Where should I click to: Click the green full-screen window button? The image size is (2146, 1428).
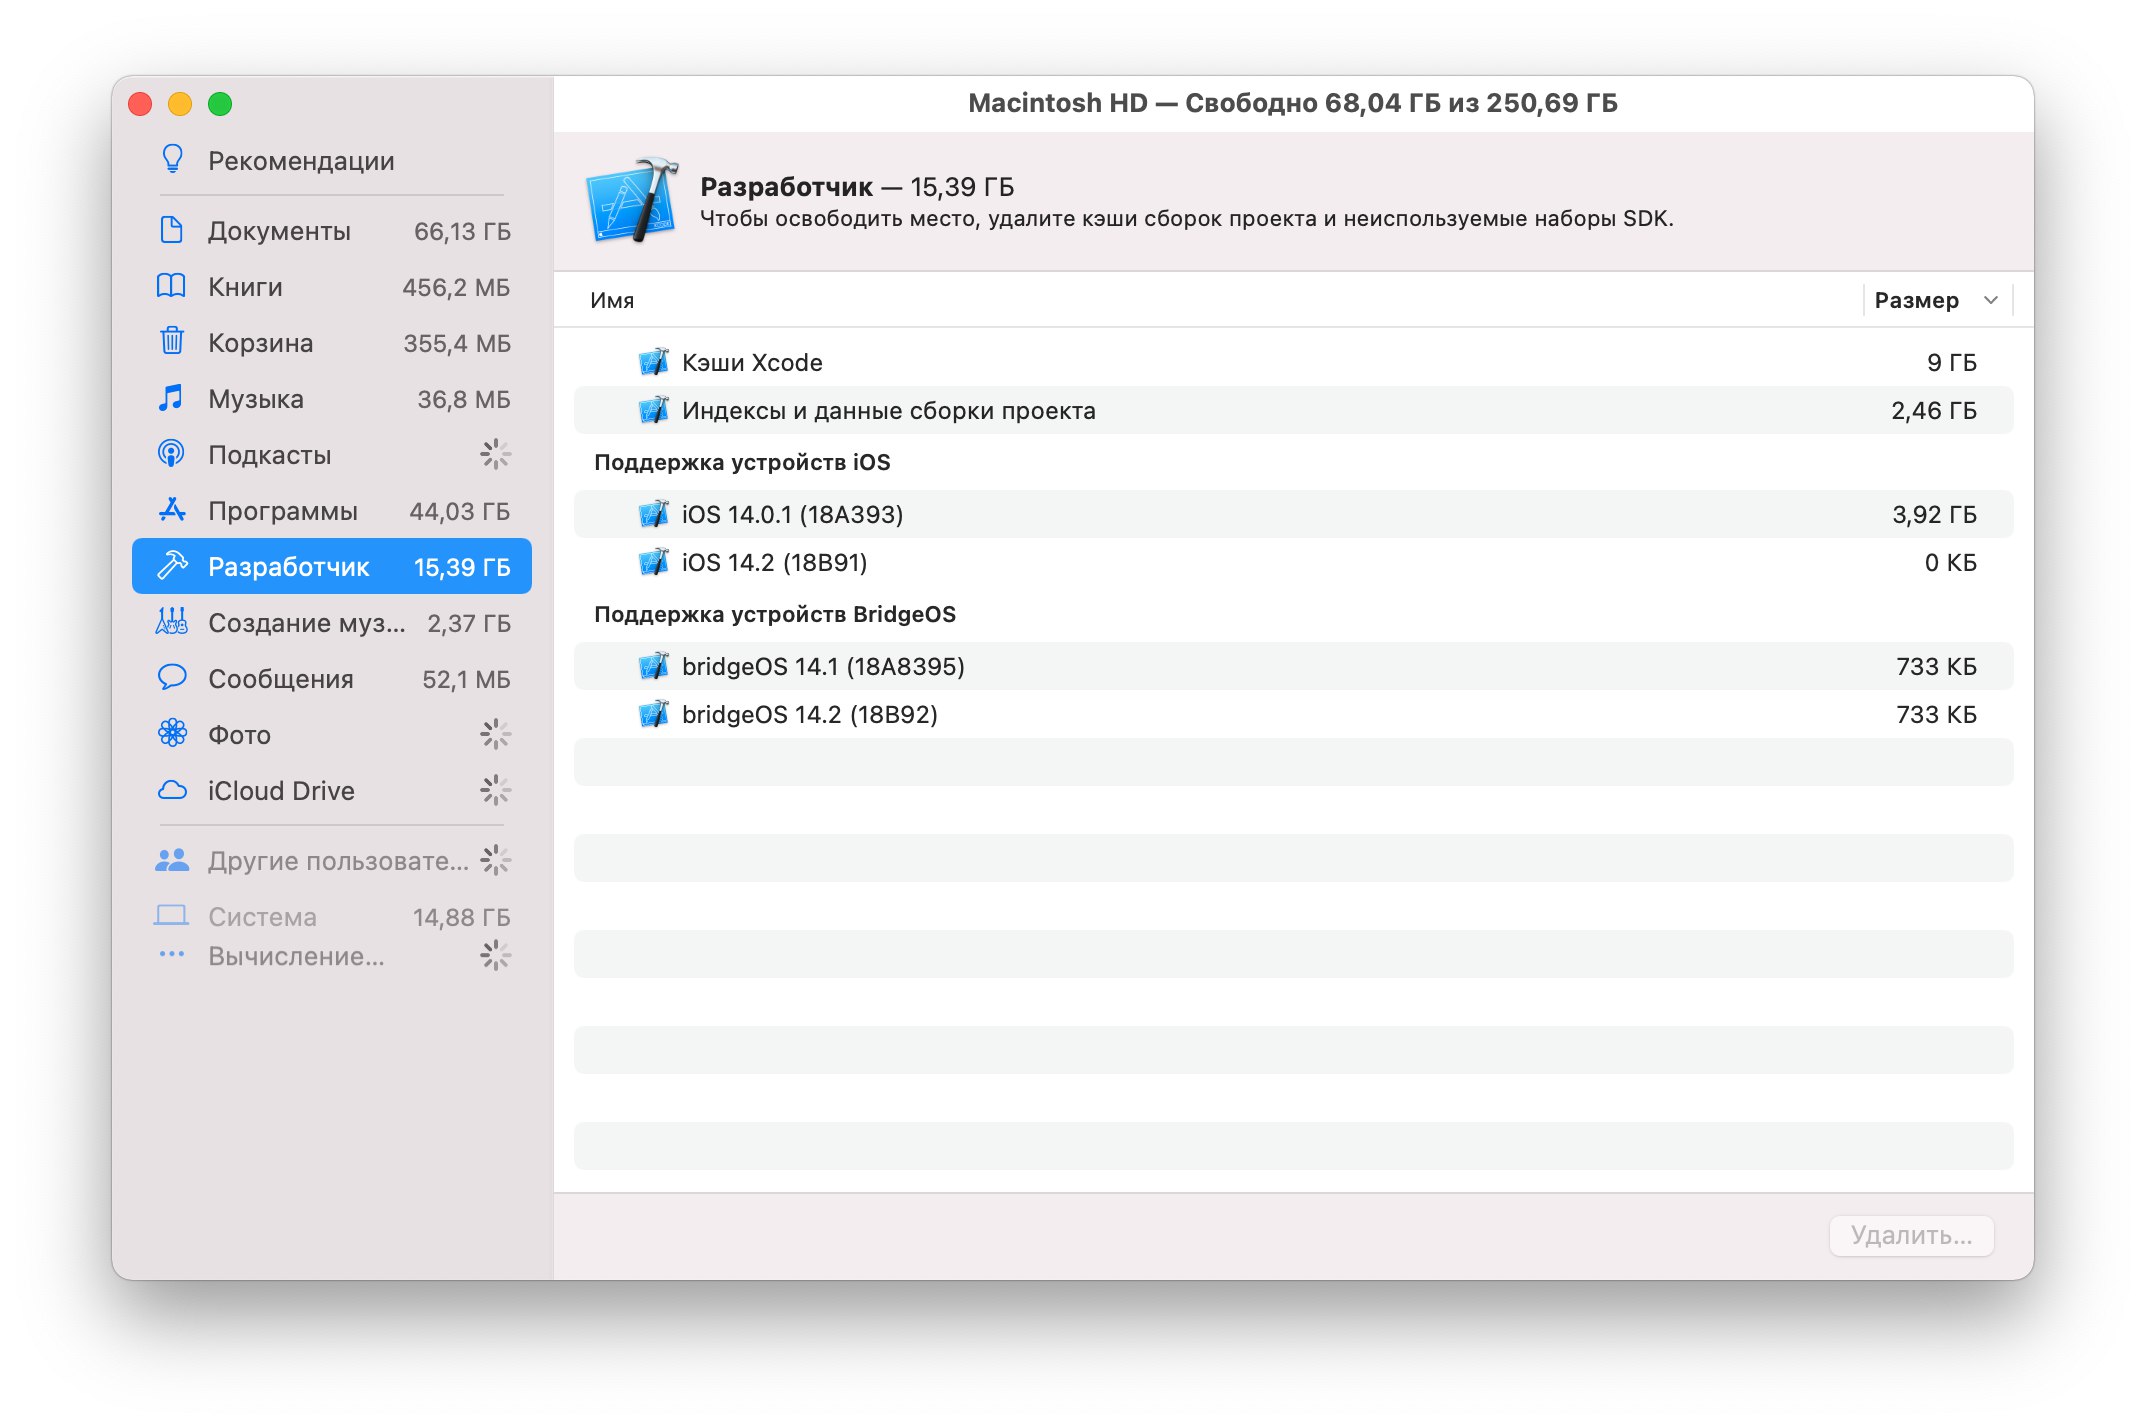tap(220, 104)
